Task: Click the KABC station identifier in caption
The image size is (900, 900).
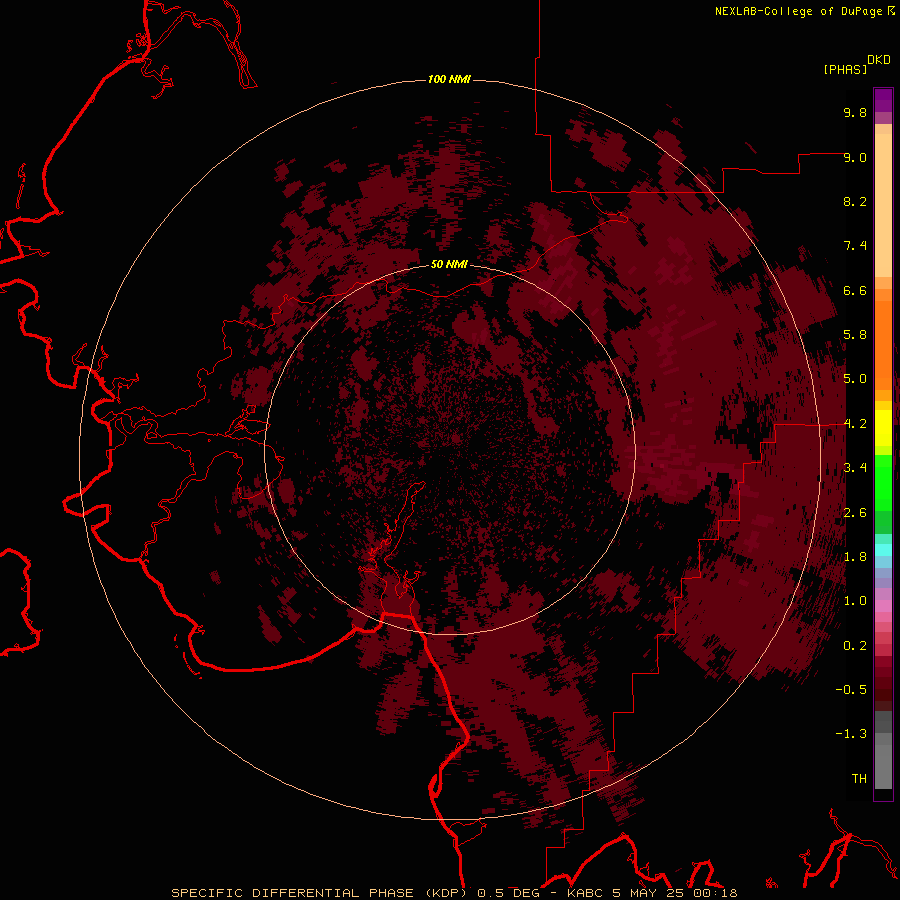Action: coord(586,893)
